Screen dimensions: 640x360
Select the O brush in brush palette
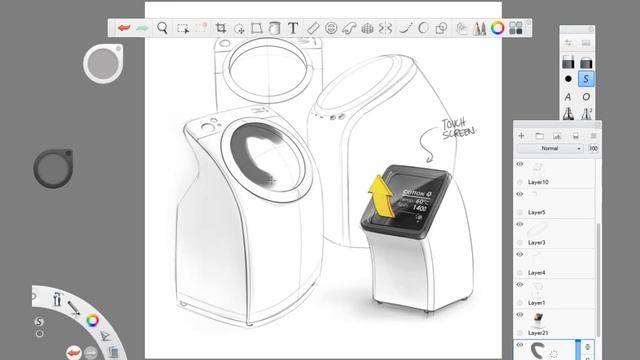586,97
